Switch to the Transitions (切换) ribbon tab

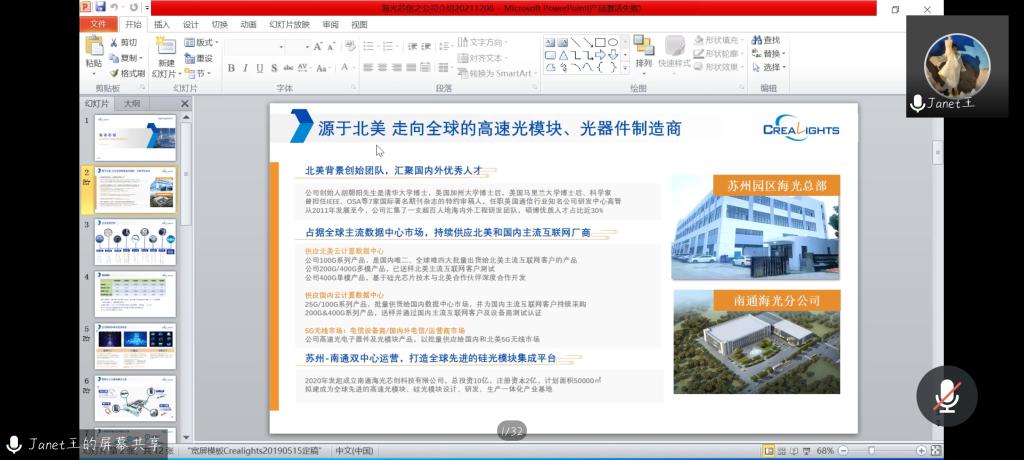click(219, 25)
